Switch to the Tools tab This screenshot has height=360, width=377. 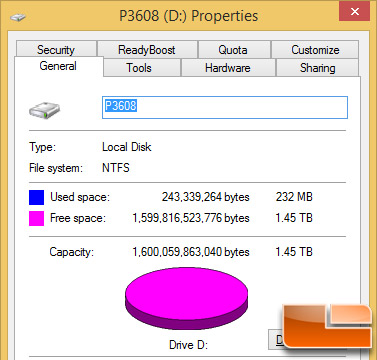click(x=139, y=68)
